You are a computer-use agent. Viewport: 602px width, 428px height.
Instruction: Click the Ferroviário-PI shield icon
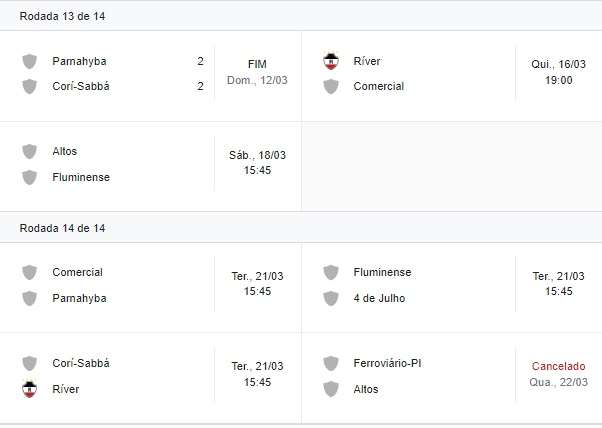coord(331,363)
